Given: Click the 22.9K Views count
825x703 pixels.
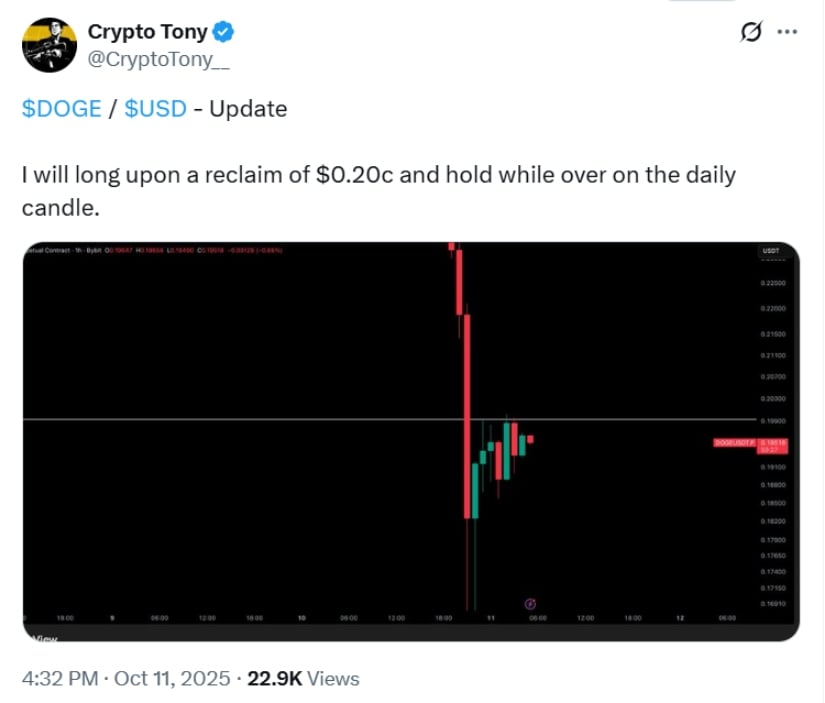Looking at the screenshot, I should (x=303, y=678).
